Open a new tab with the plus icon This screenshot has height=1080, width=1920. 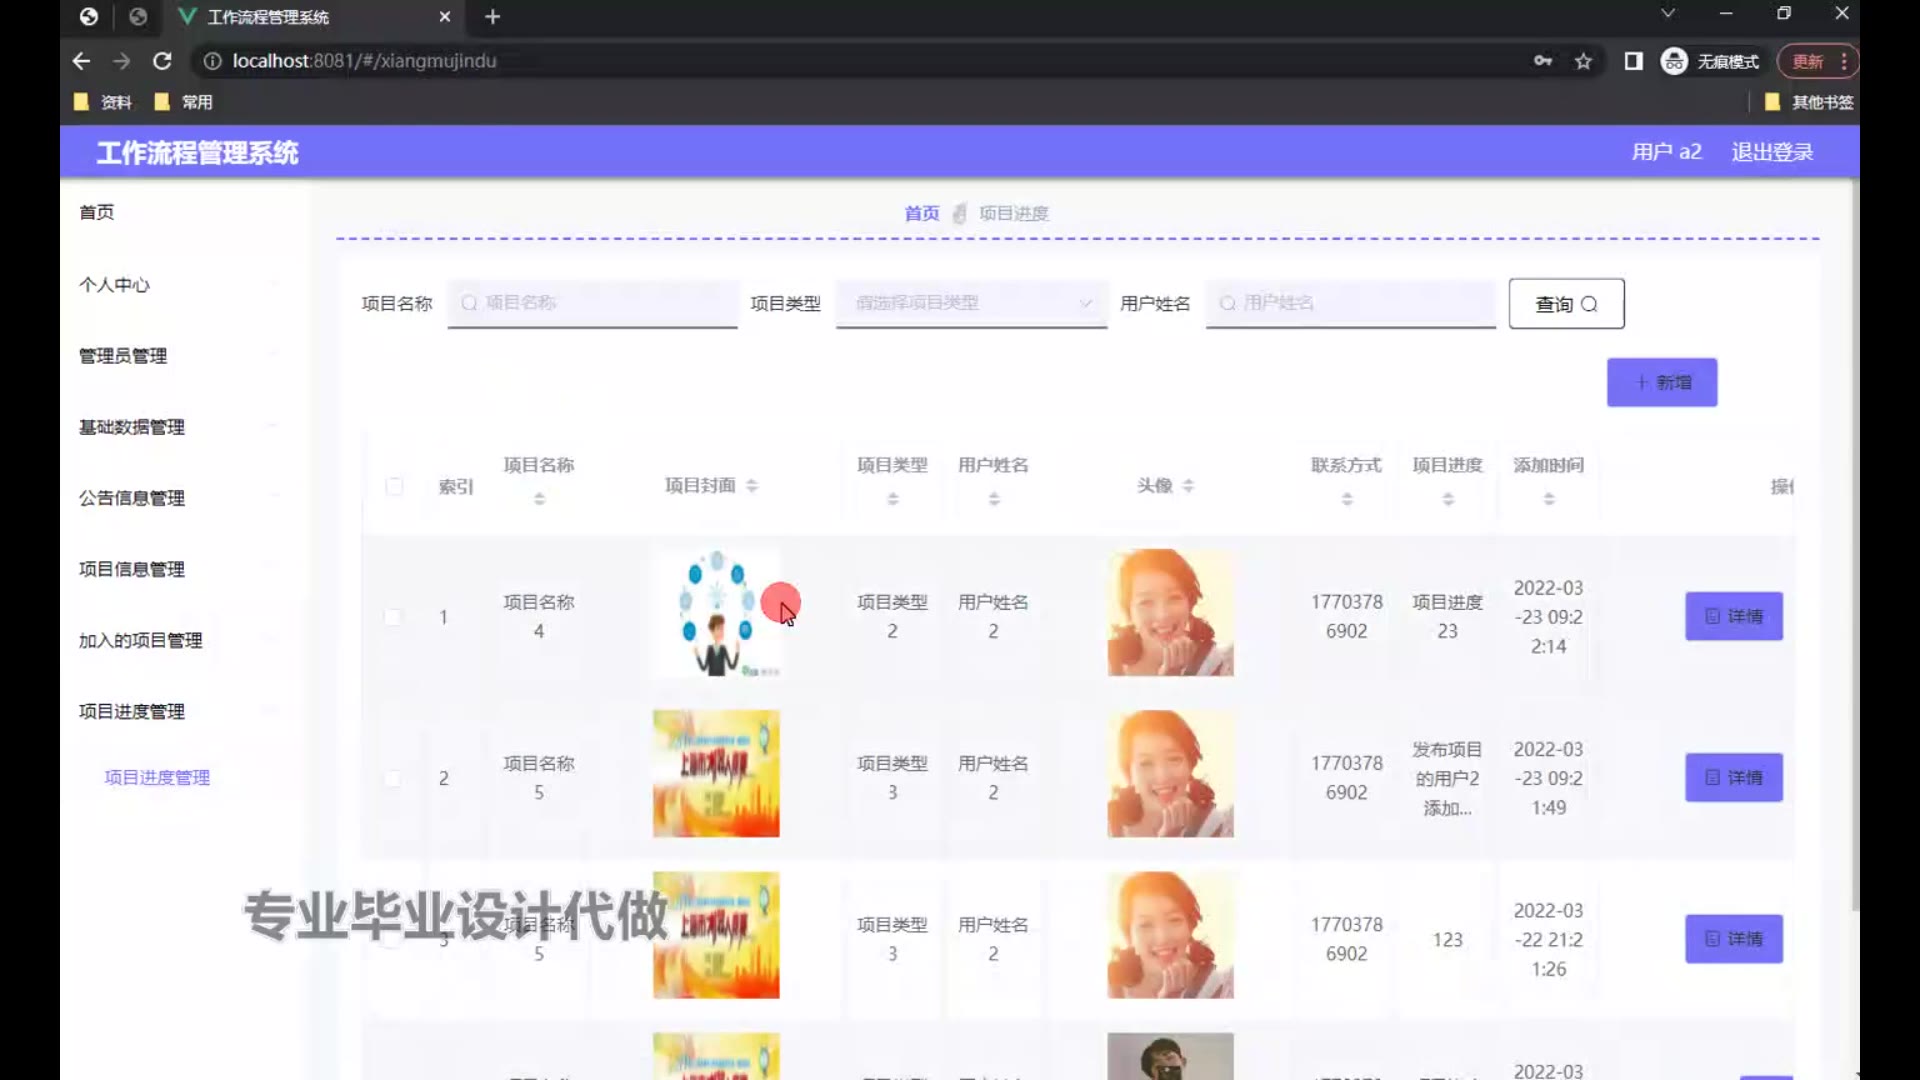[x=492, y=17]
